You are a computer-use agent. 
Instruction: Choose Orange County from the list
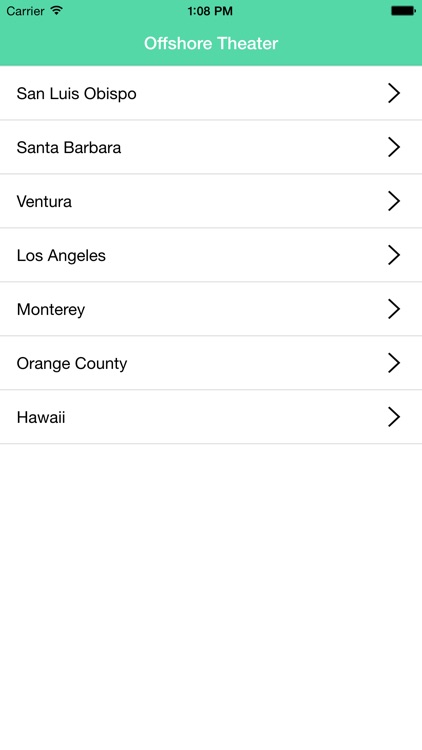point(211,363)
